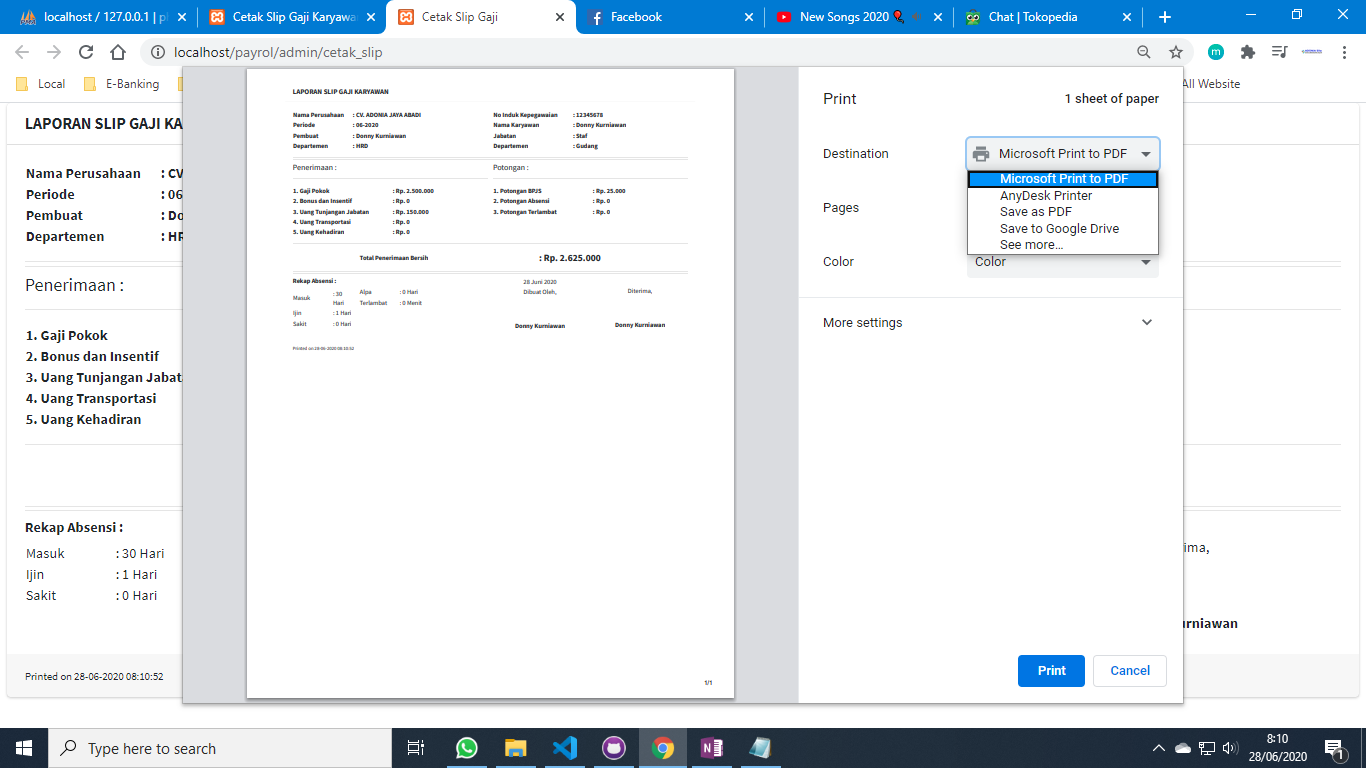This screenshot has width=1366, height=768.
Task: Open the Destination dropdown
Action: 1062,154
